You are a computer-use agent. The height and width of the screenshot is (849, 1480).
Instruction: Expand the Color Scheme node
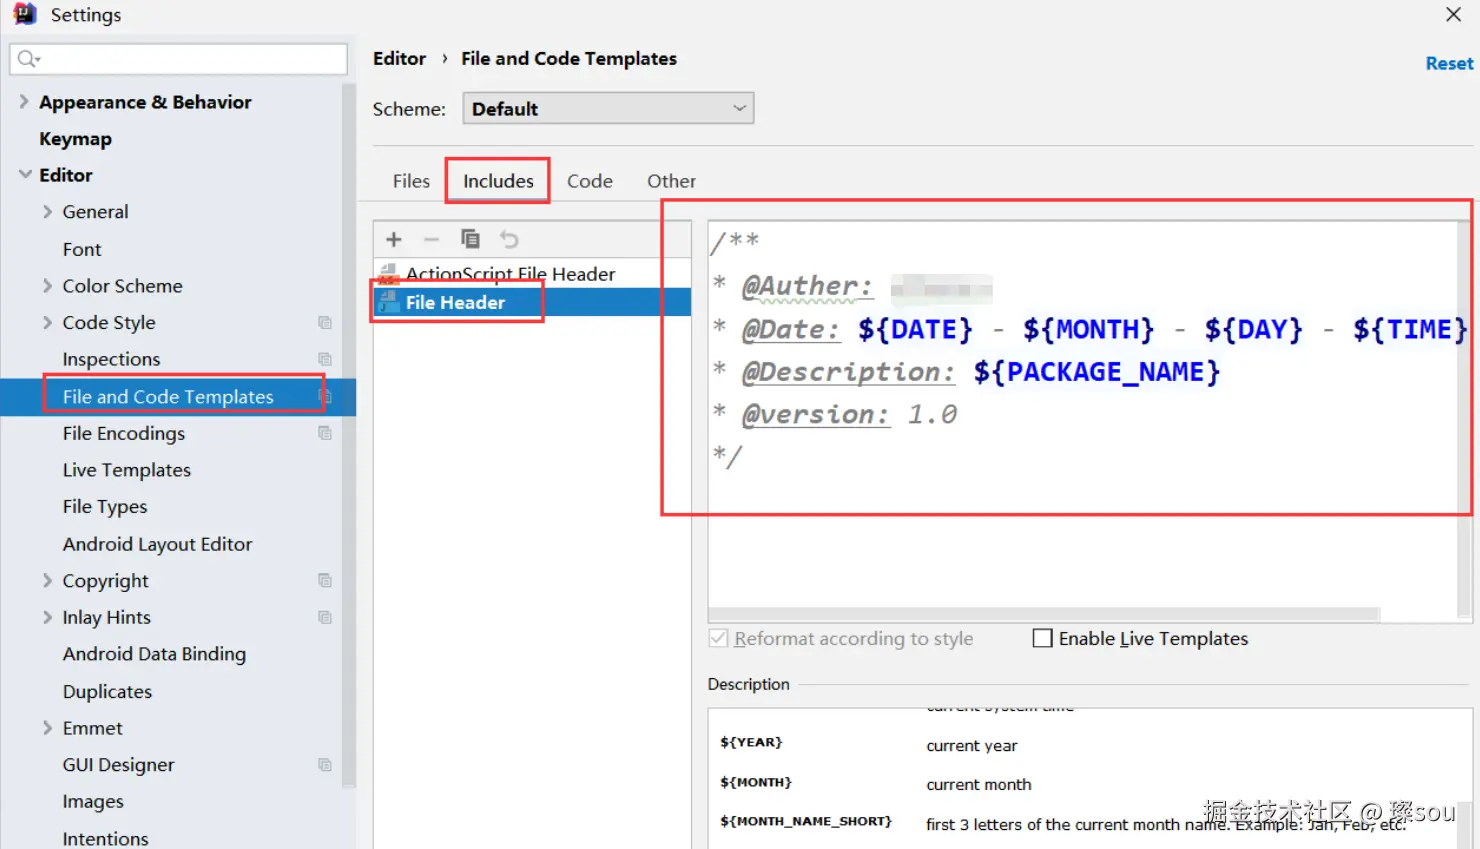[x=47, y=285]
